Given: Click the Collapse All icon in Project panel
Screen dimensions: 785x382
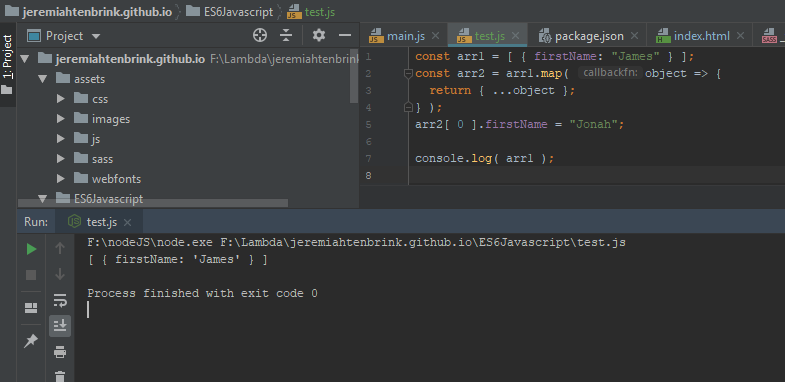Looking at the screenshot, I should point(286,35).
